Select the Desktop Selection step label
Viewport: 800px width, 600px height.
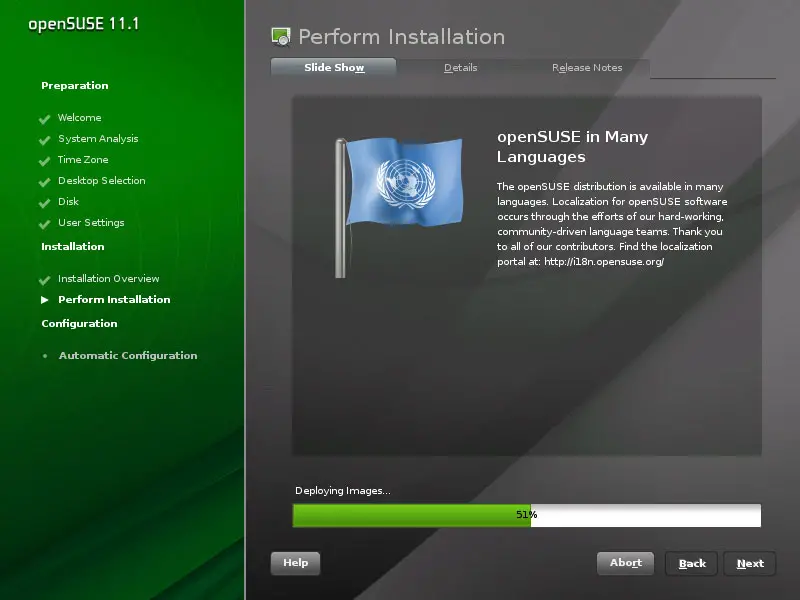click(x=102, y=181)
